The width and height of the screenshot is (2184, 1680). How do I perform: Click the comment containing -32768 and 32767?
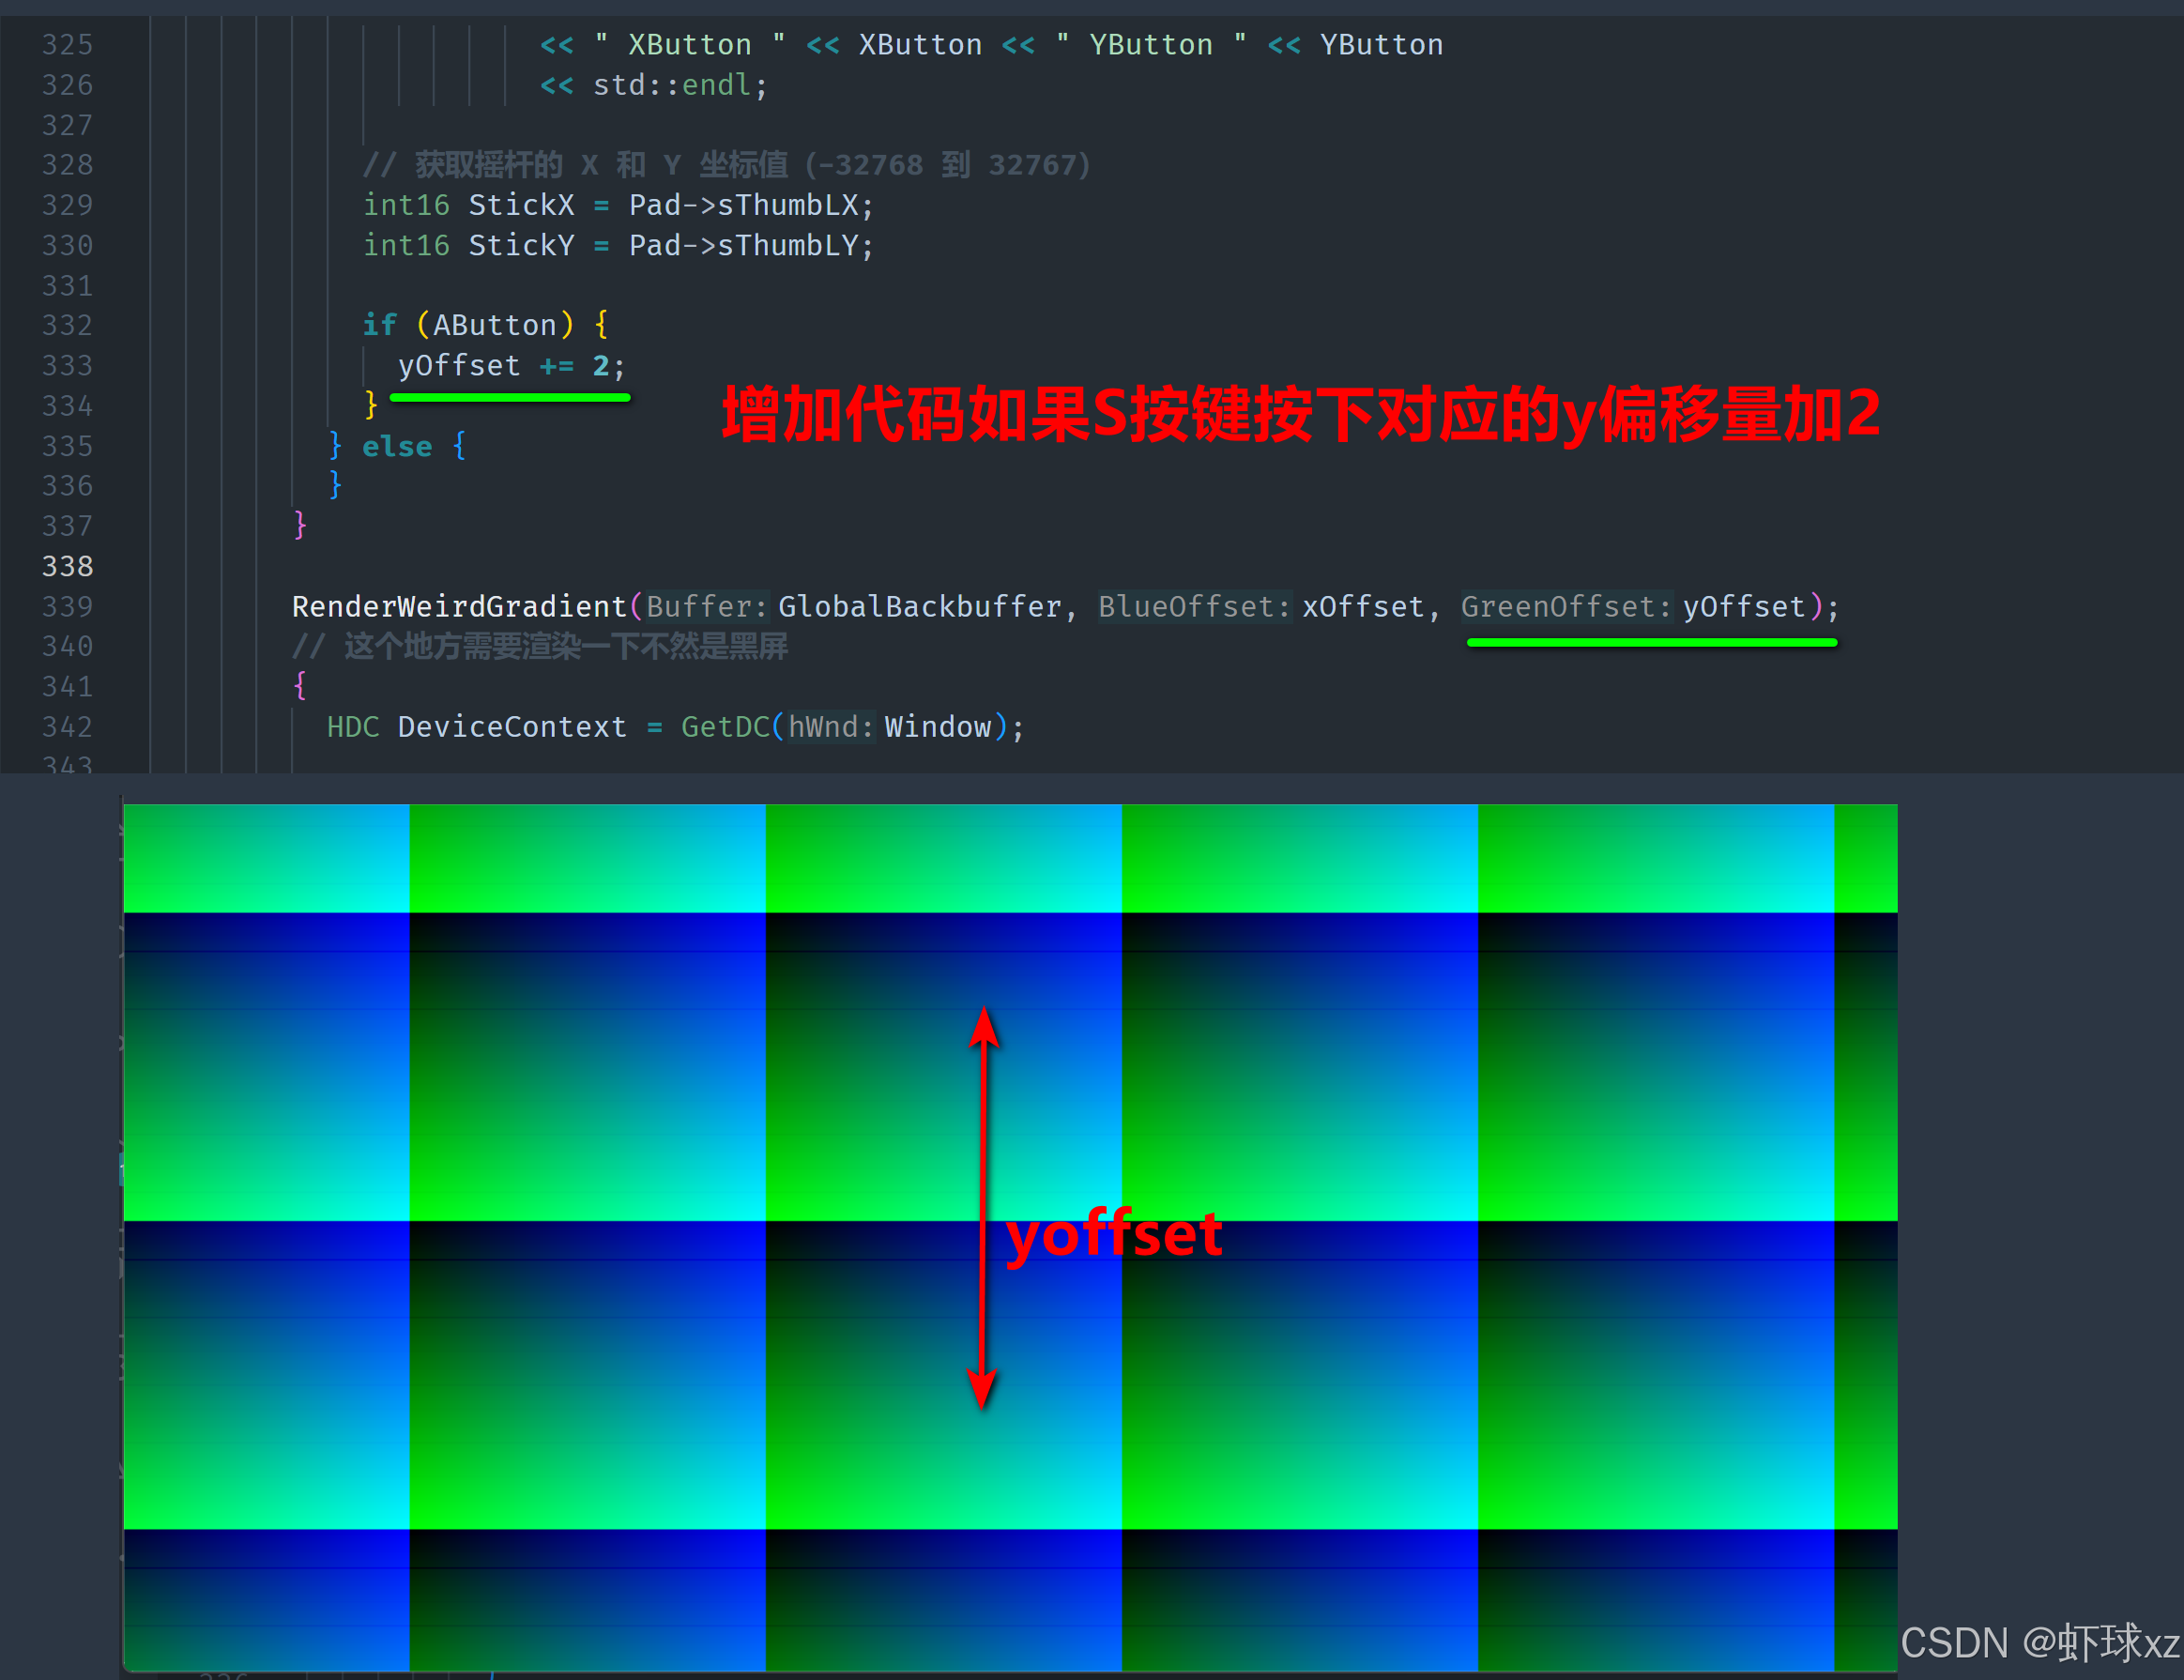pyautogui.click(x=726, y=164)
